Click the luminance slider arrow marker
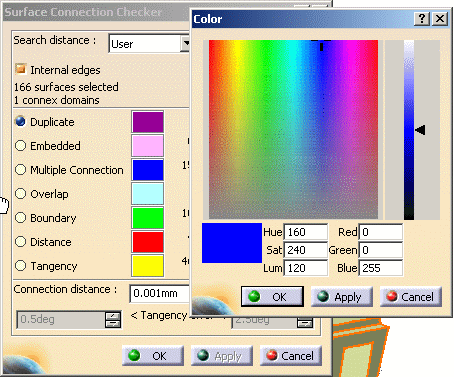 [x=420, y=130]
